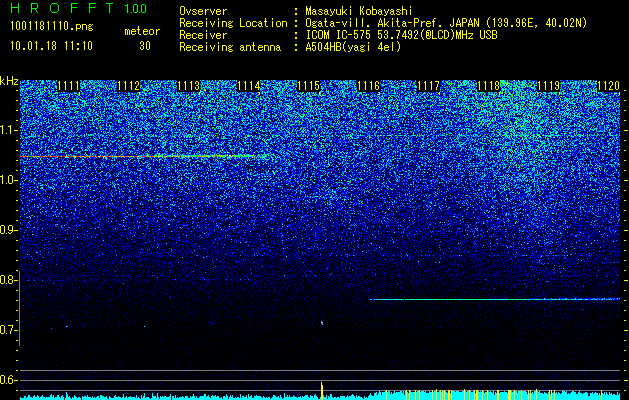Click the meteor count value 30
Image resolution: width=629 pixels, height=400 pixels.
point(145,46)
